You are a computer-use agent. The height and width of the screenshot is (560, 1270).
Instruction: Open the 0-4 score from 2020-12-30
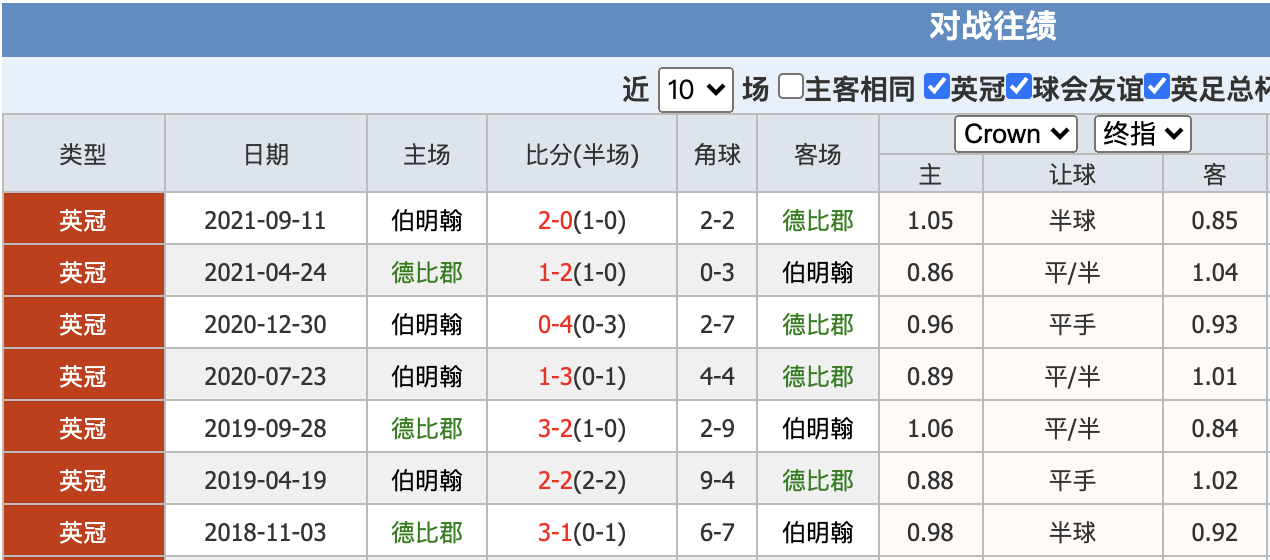(x=555, y=324)
